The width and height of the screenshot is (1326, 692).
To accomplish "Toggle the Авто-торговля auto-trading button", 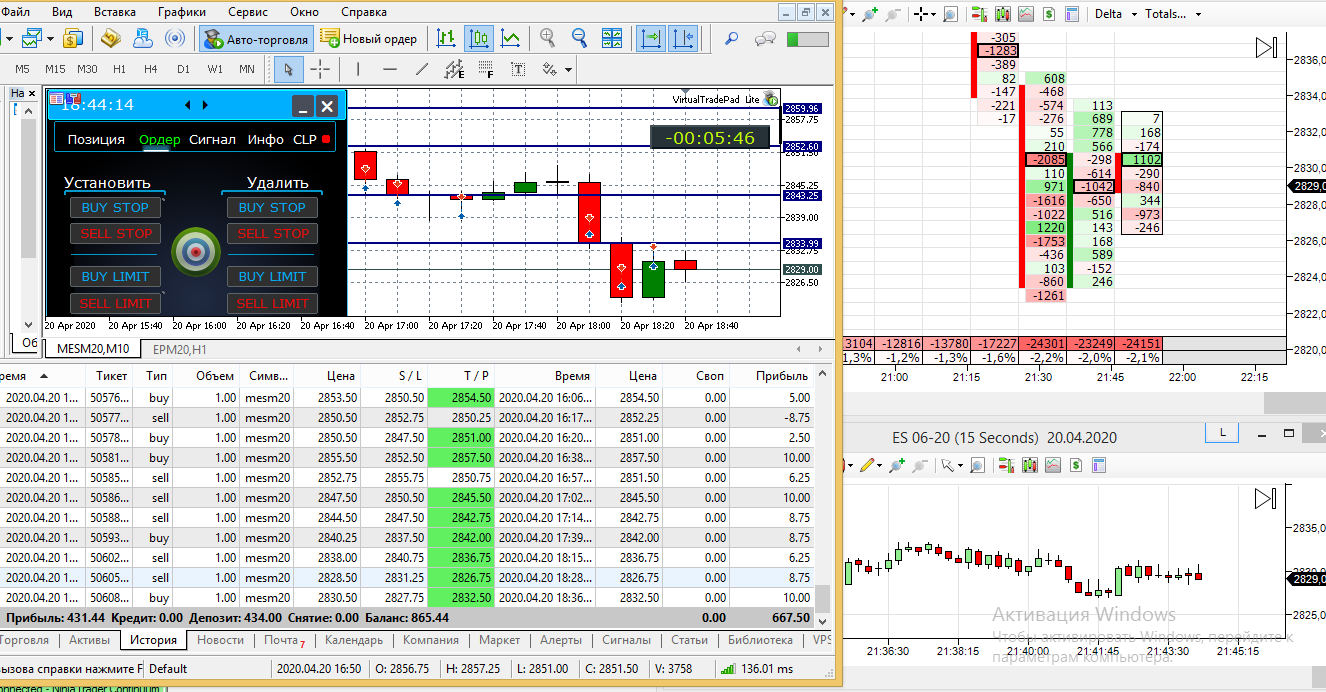I will click(255, 39).
